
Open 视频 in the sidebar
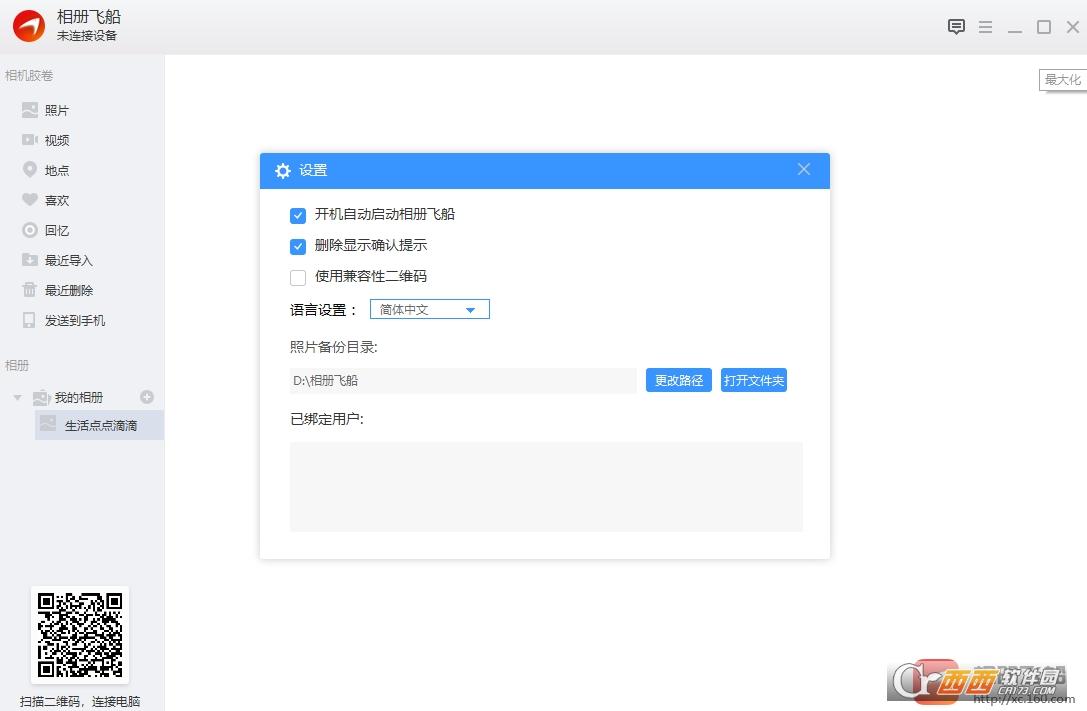57,141
